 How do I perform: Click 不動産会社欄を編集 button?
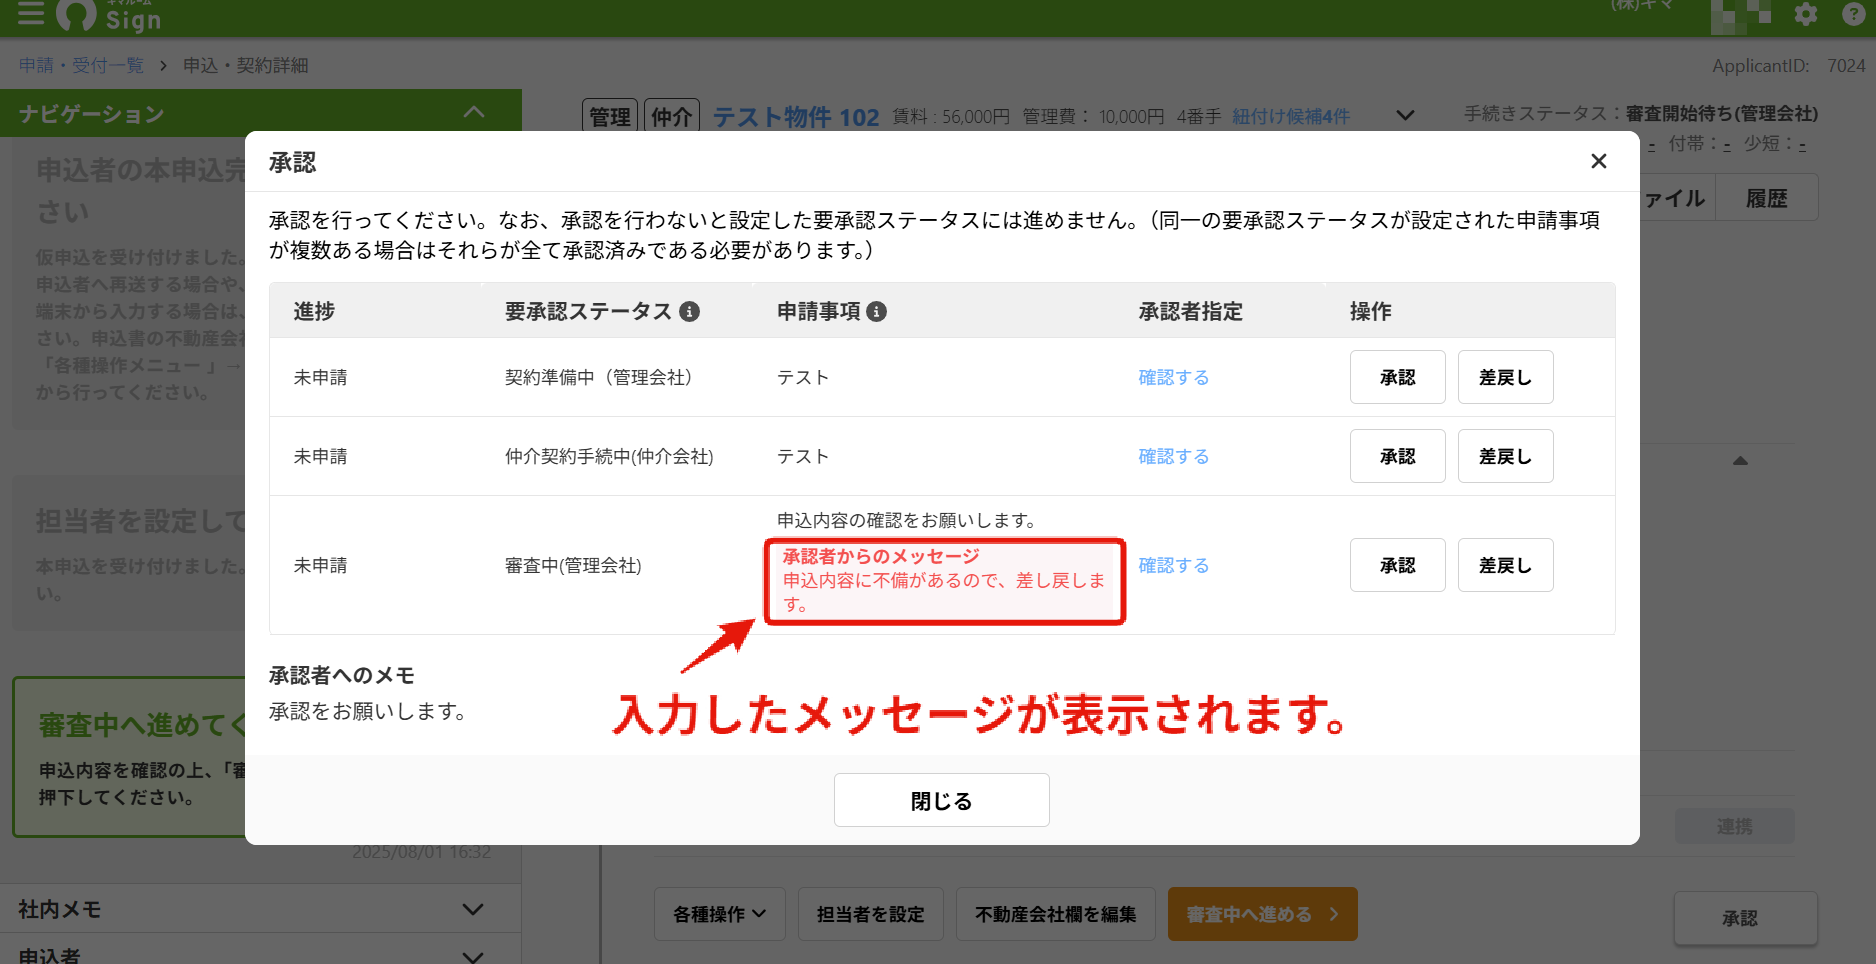pyautogui.click(x=1055, y=914)
